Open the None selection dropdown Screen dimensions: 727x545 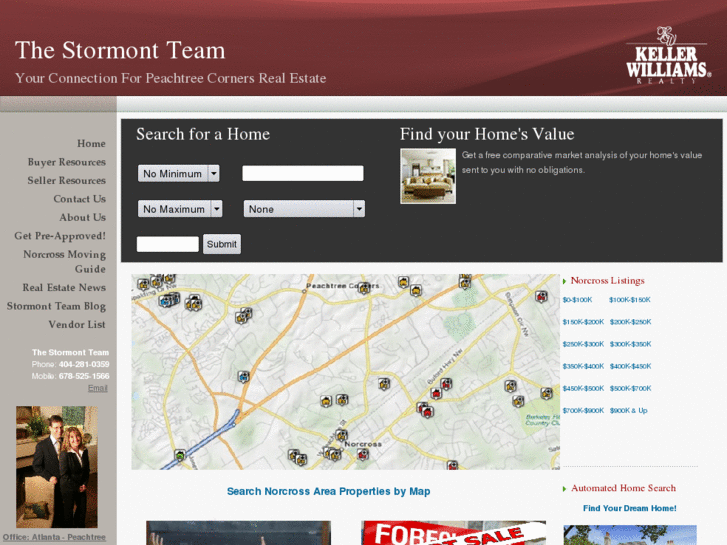(x=304, y=209)
